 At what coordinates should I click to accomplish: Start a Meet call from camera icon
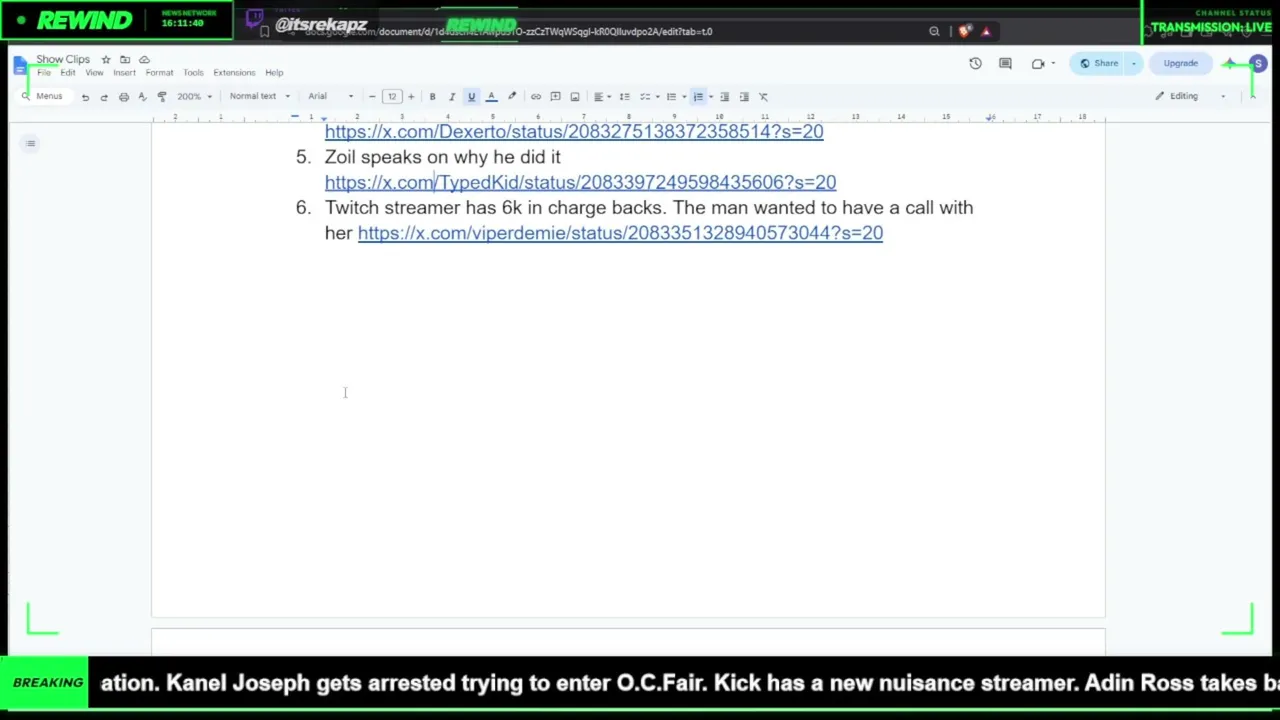[1038, 64]
